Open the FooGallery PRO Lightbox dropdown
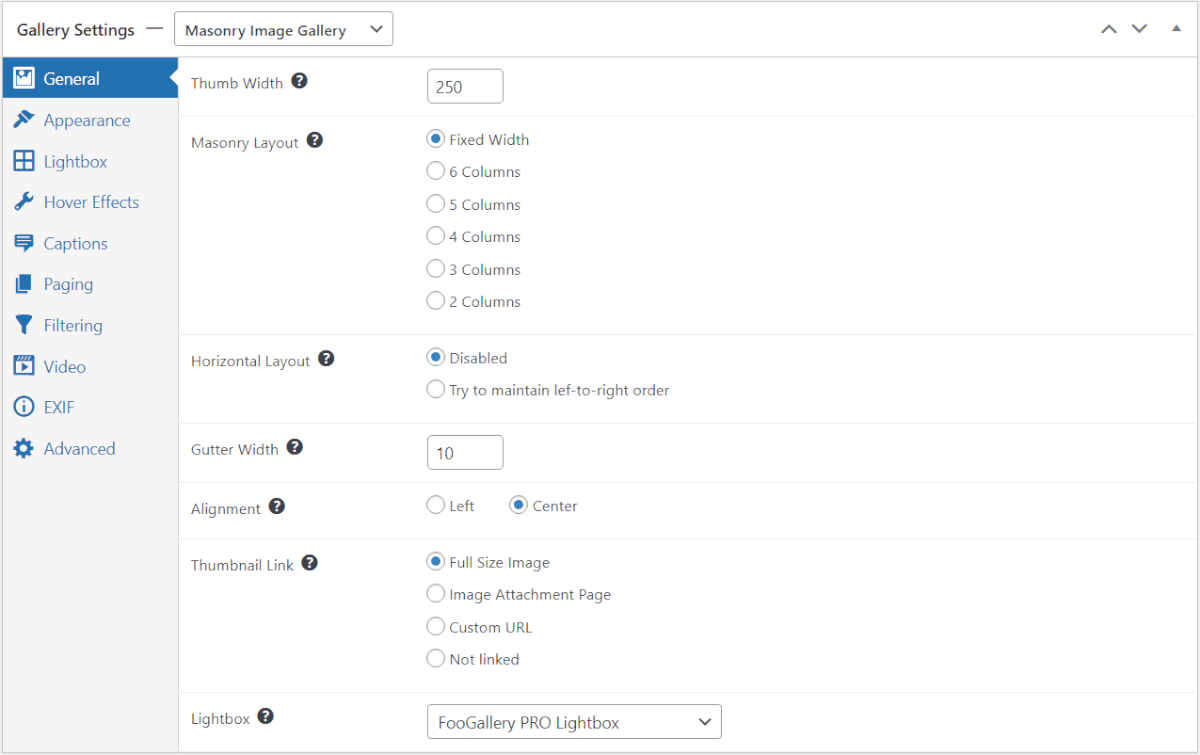The height and width of the screenshot is (755, 1200). [x=574, y=722]
